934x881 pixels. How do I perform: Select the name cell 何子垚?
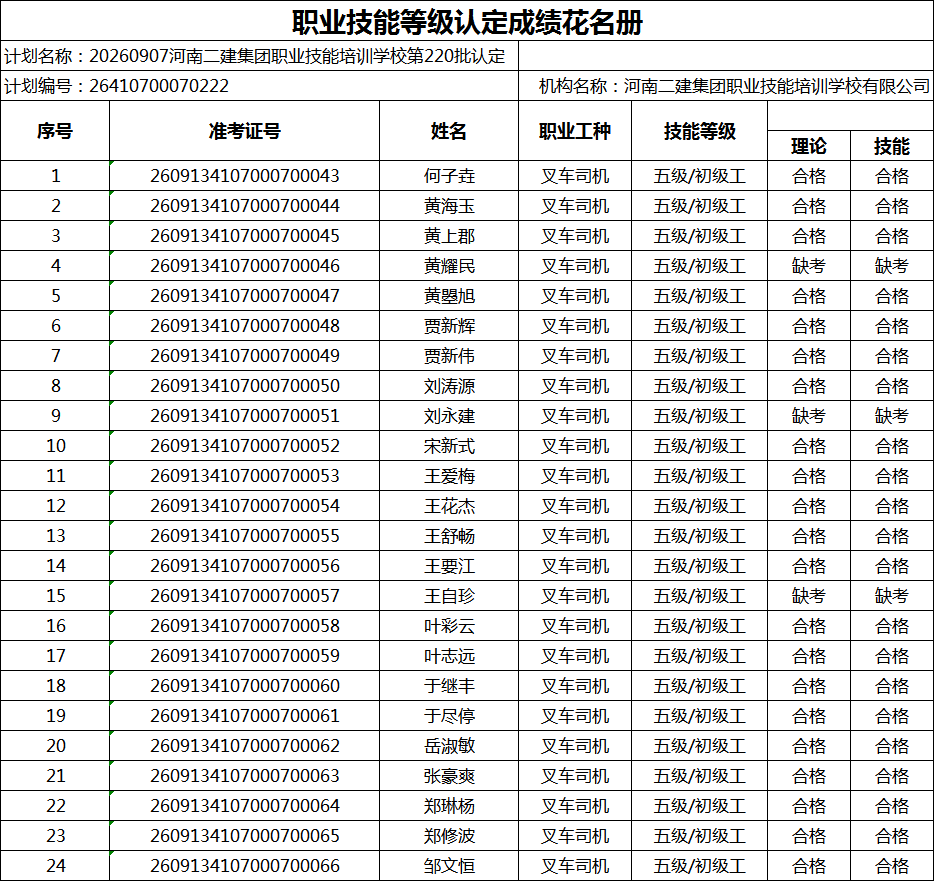(x=449, y=176)
